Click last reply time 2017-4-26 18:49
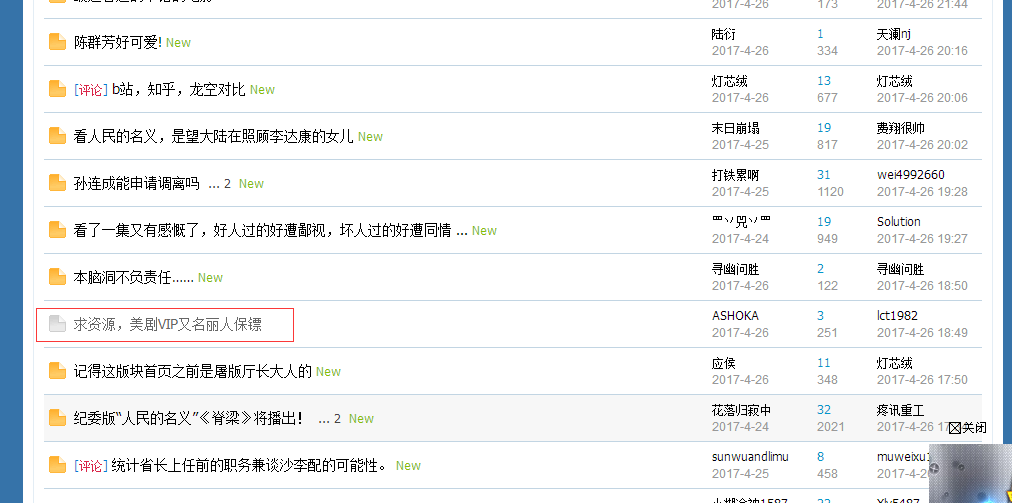 pyautogui.click(x=922, y=333)
